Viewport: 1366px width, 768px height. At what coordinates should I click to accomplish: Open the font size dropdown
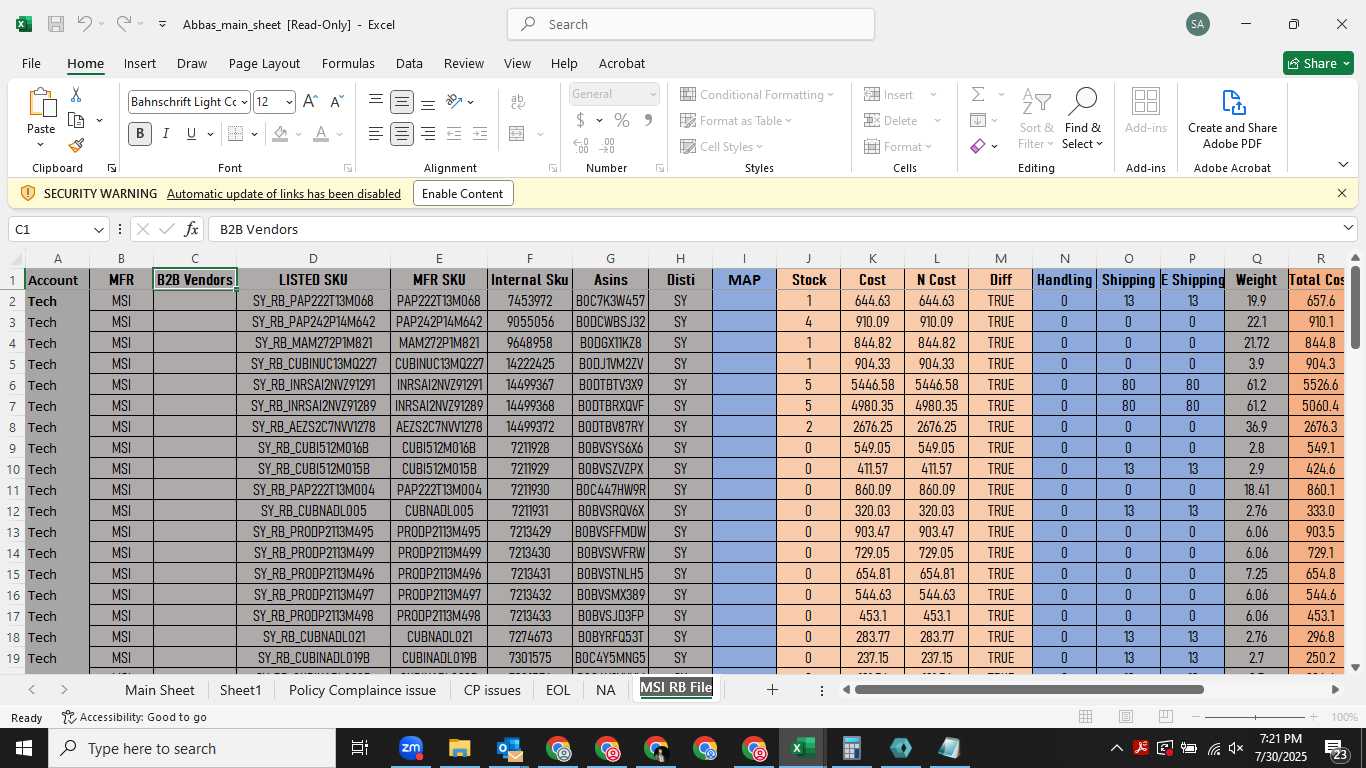[289, 102]
